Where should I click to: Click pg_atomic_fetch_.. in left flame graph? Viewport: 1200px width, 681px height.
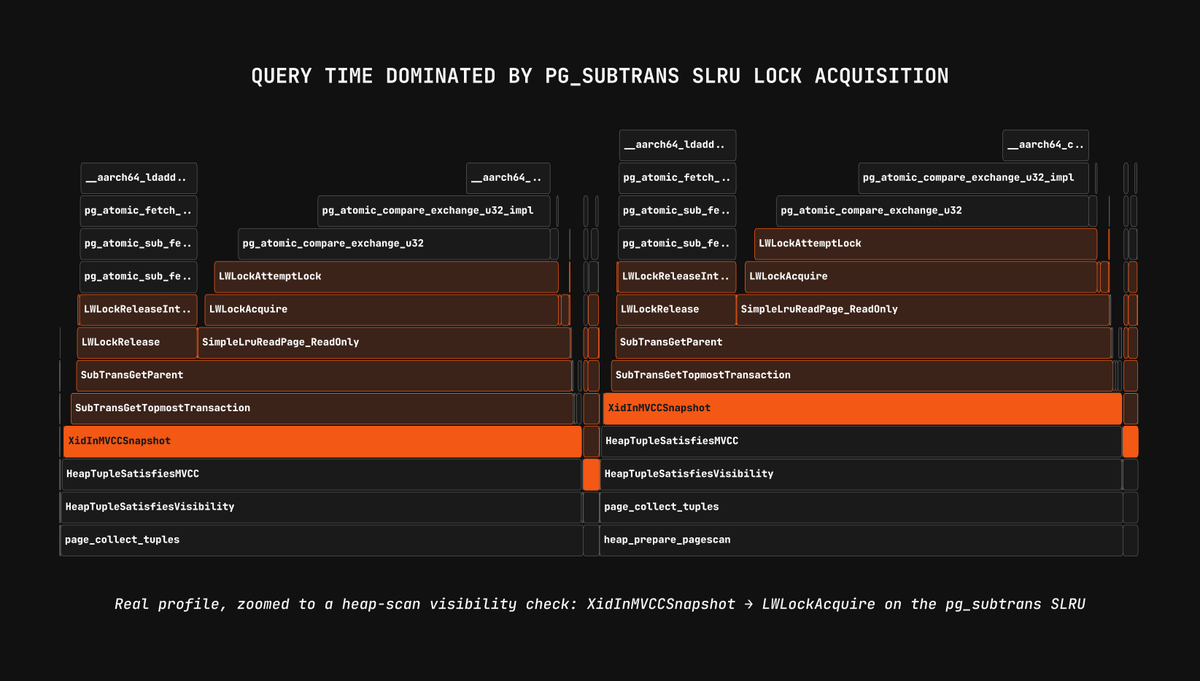point(139,211)
